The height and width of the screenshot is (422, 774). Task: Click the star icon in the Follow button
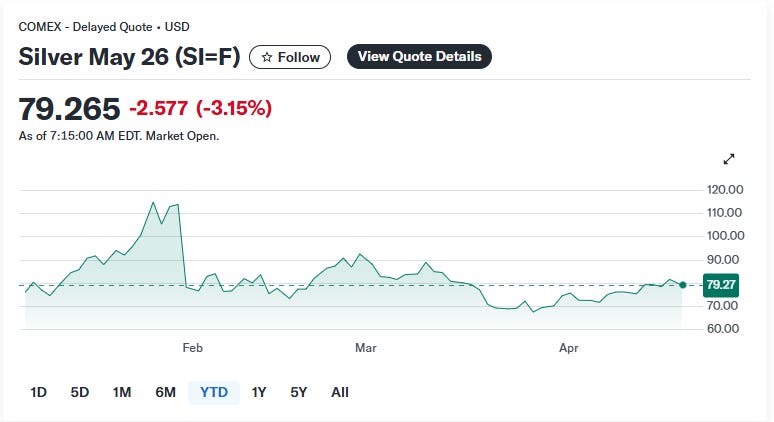point(267,57)
